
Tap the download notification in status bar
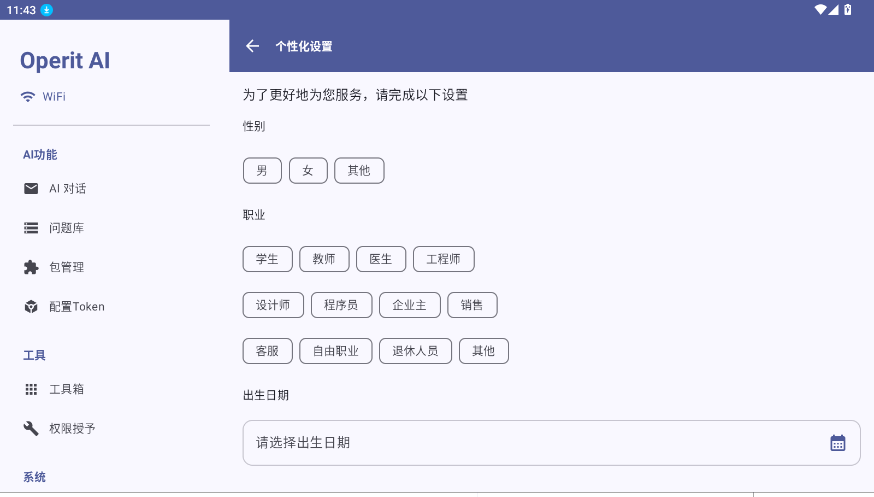click(x=47, y=10)
